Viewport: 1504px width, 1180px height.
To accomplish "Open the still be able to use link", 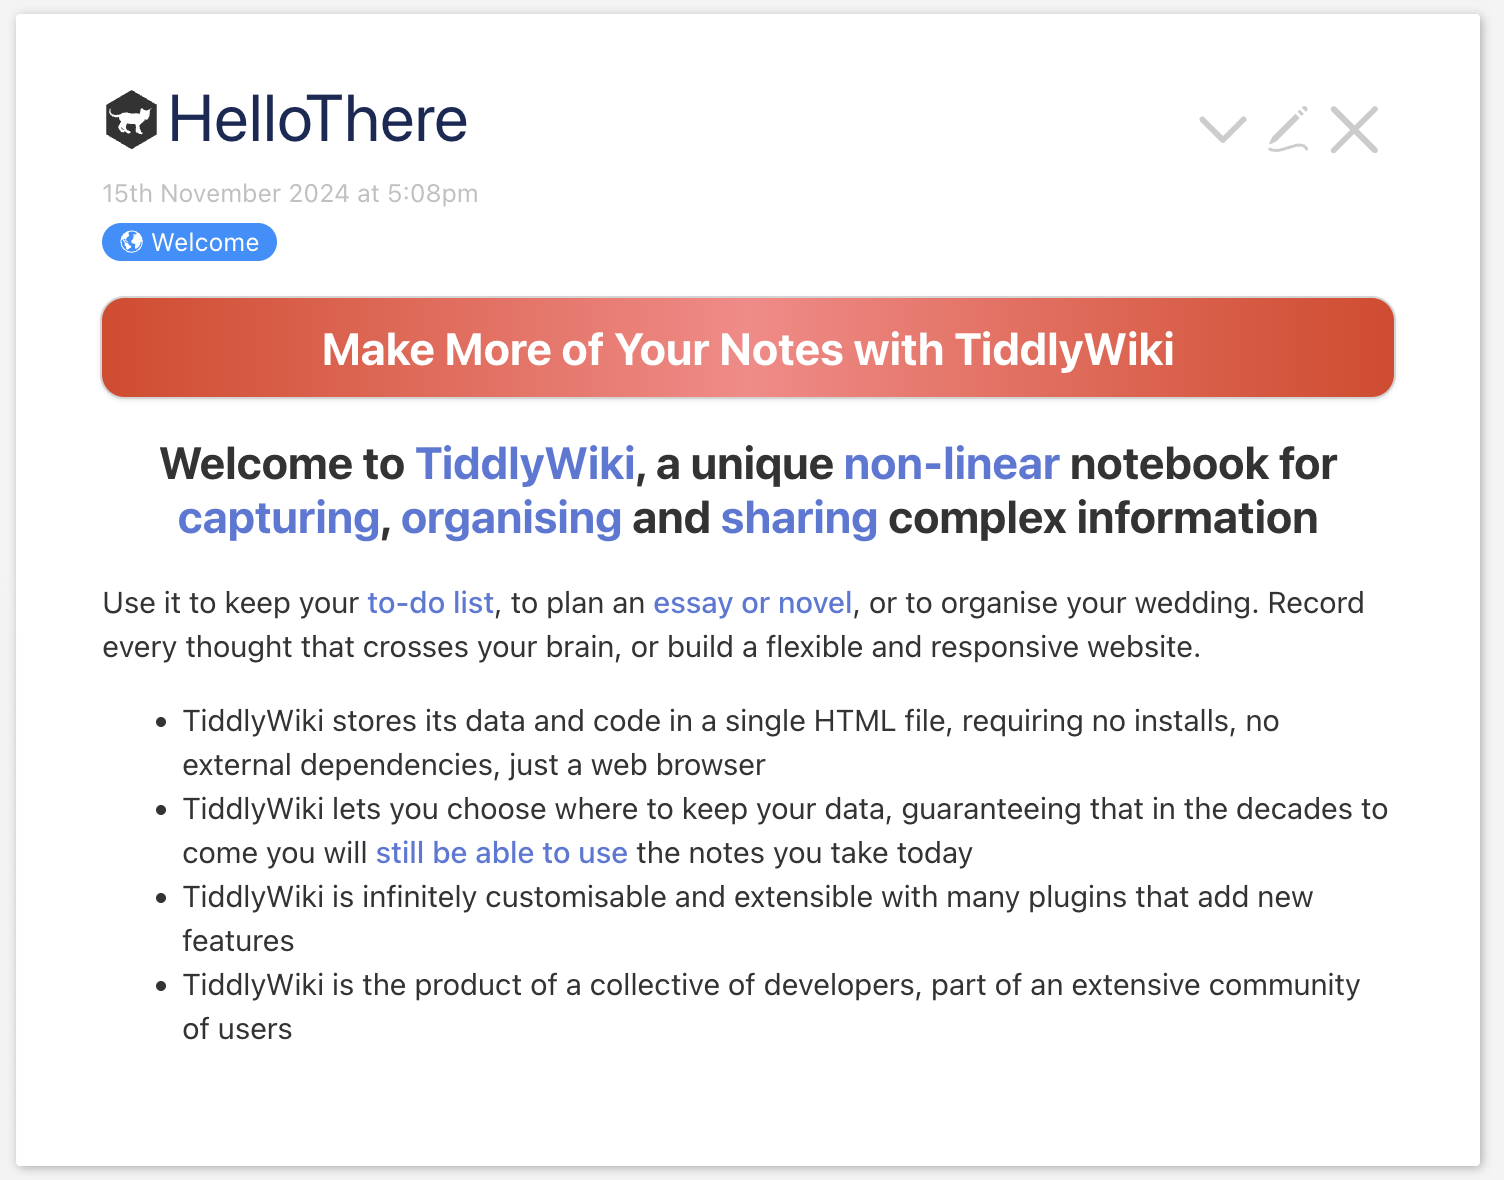I will [501, 853].
